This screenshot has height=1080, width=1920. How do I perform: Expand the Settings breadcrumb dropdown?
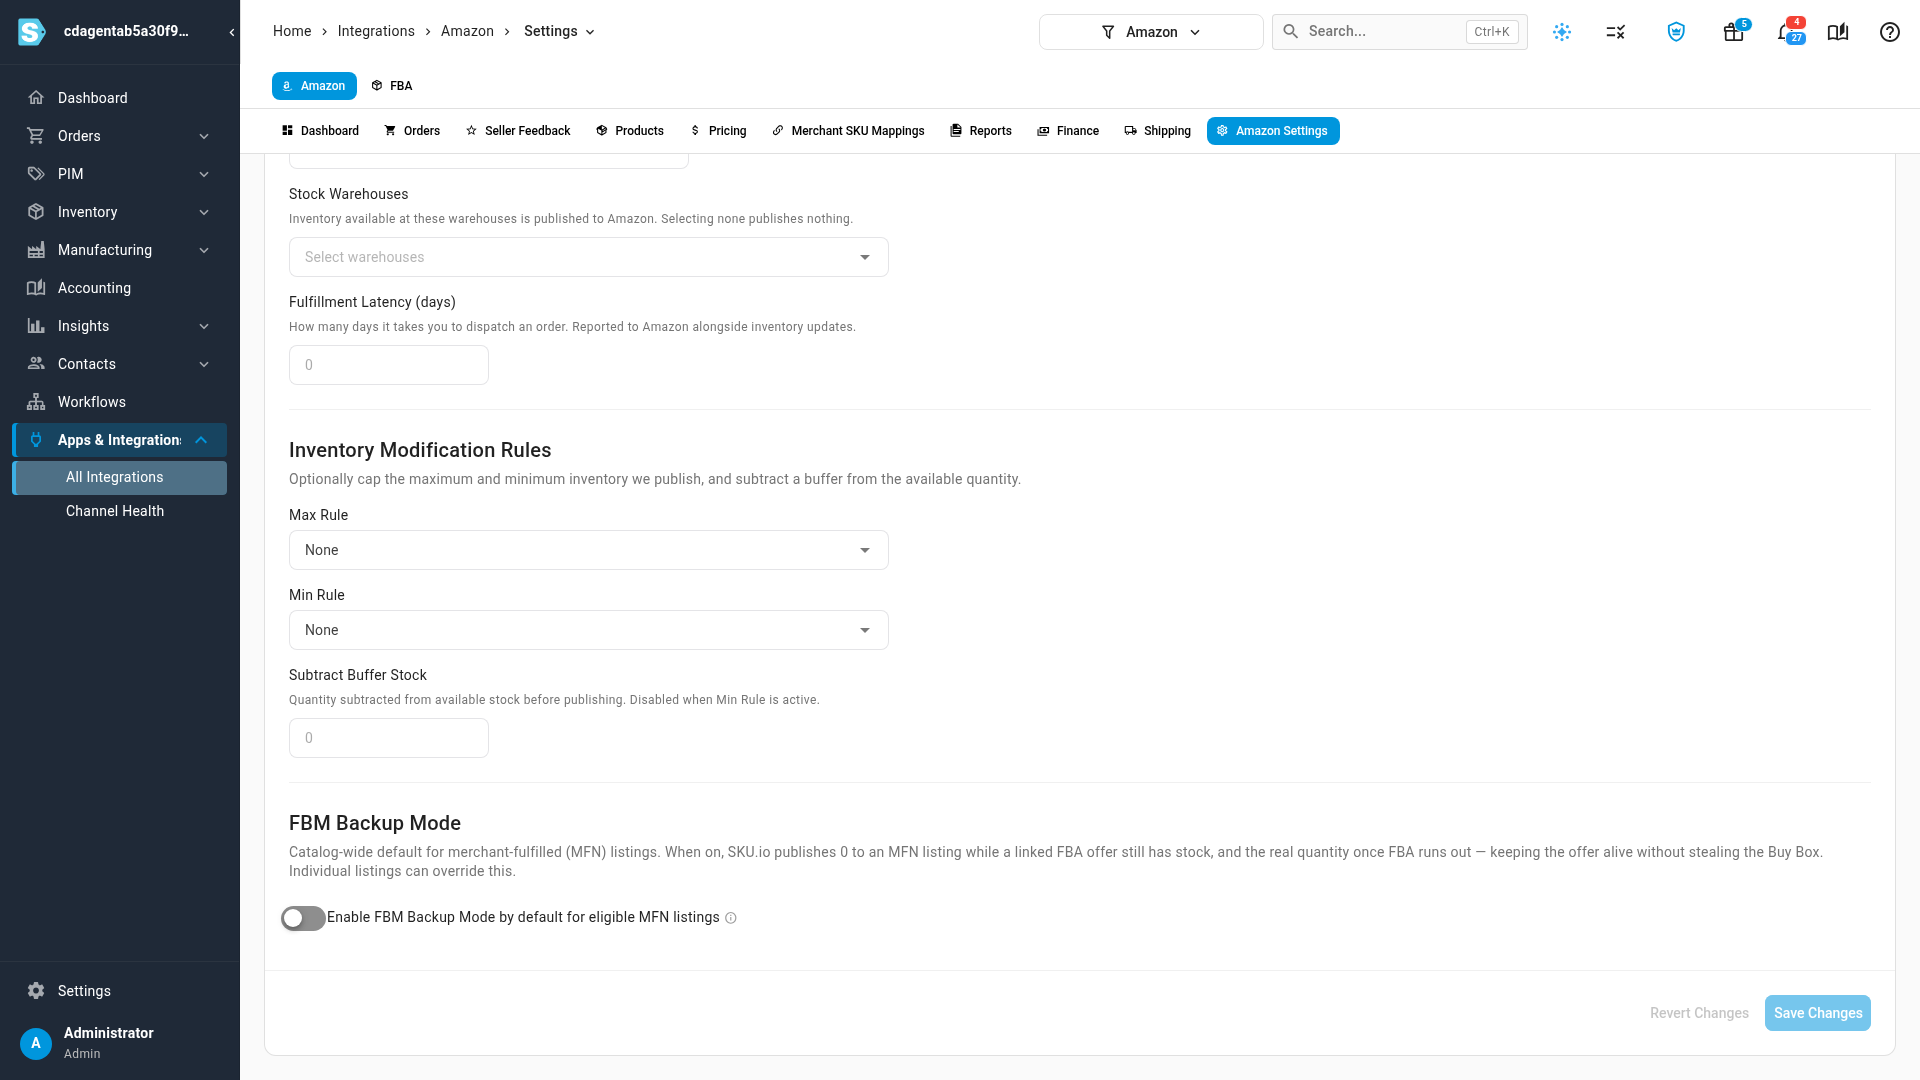(559, 32)
